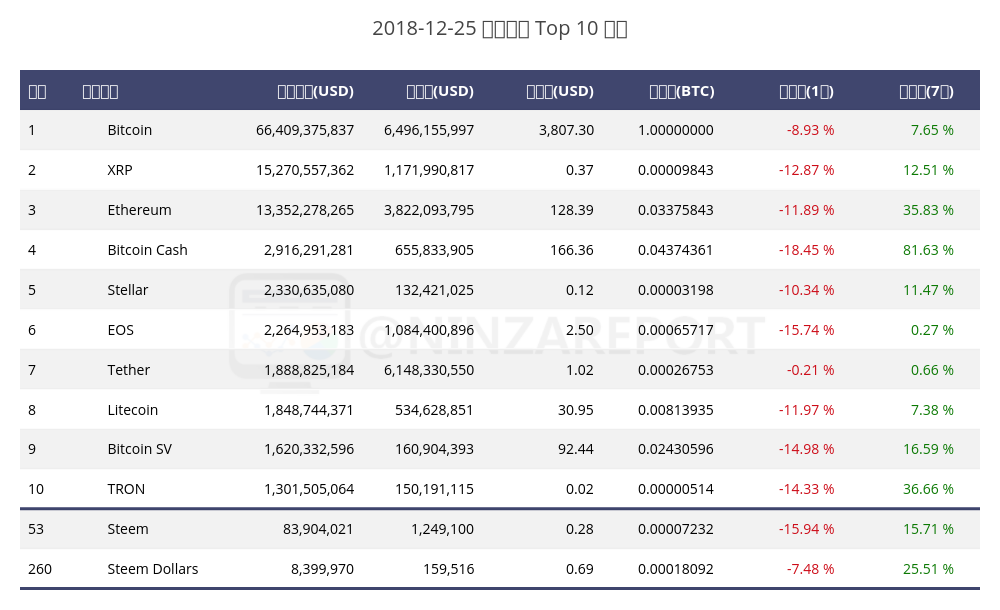Select Bitcoin Cash volume "655,833,905"
Viewport: 1000px width, 610px height.
tap(434, 250)
